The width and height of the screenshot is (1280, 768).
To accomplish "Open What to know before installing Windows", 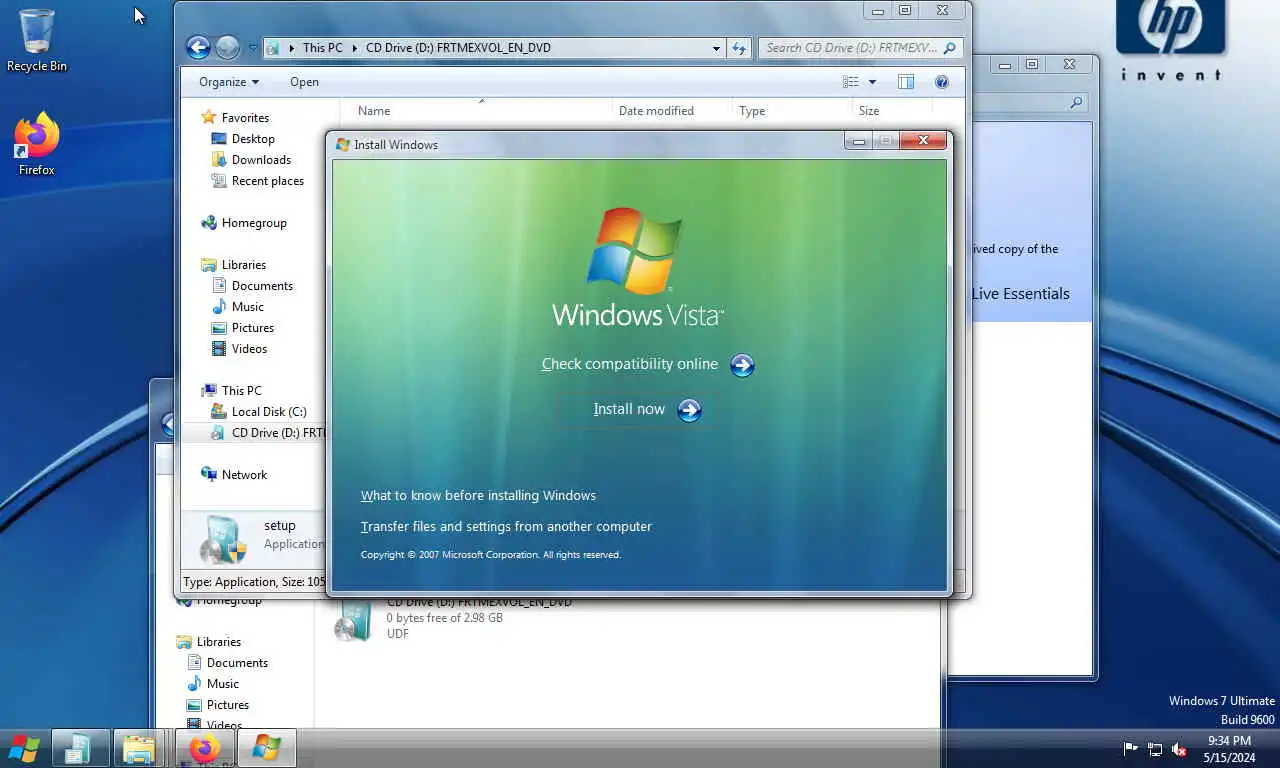I will tap(478, 496).
